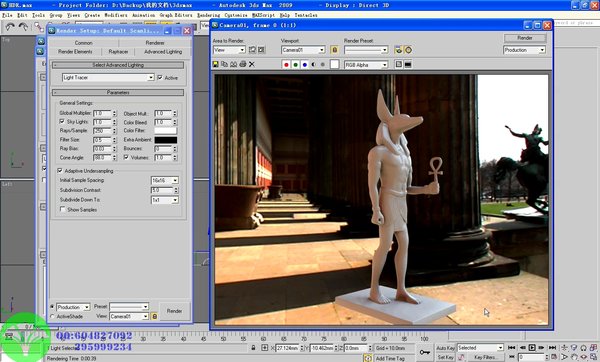Toggle the Volumes checkbox

(x=126, y=157)
